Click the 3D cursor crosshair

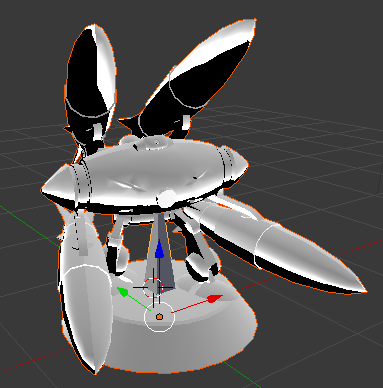(x=153, y=287)
